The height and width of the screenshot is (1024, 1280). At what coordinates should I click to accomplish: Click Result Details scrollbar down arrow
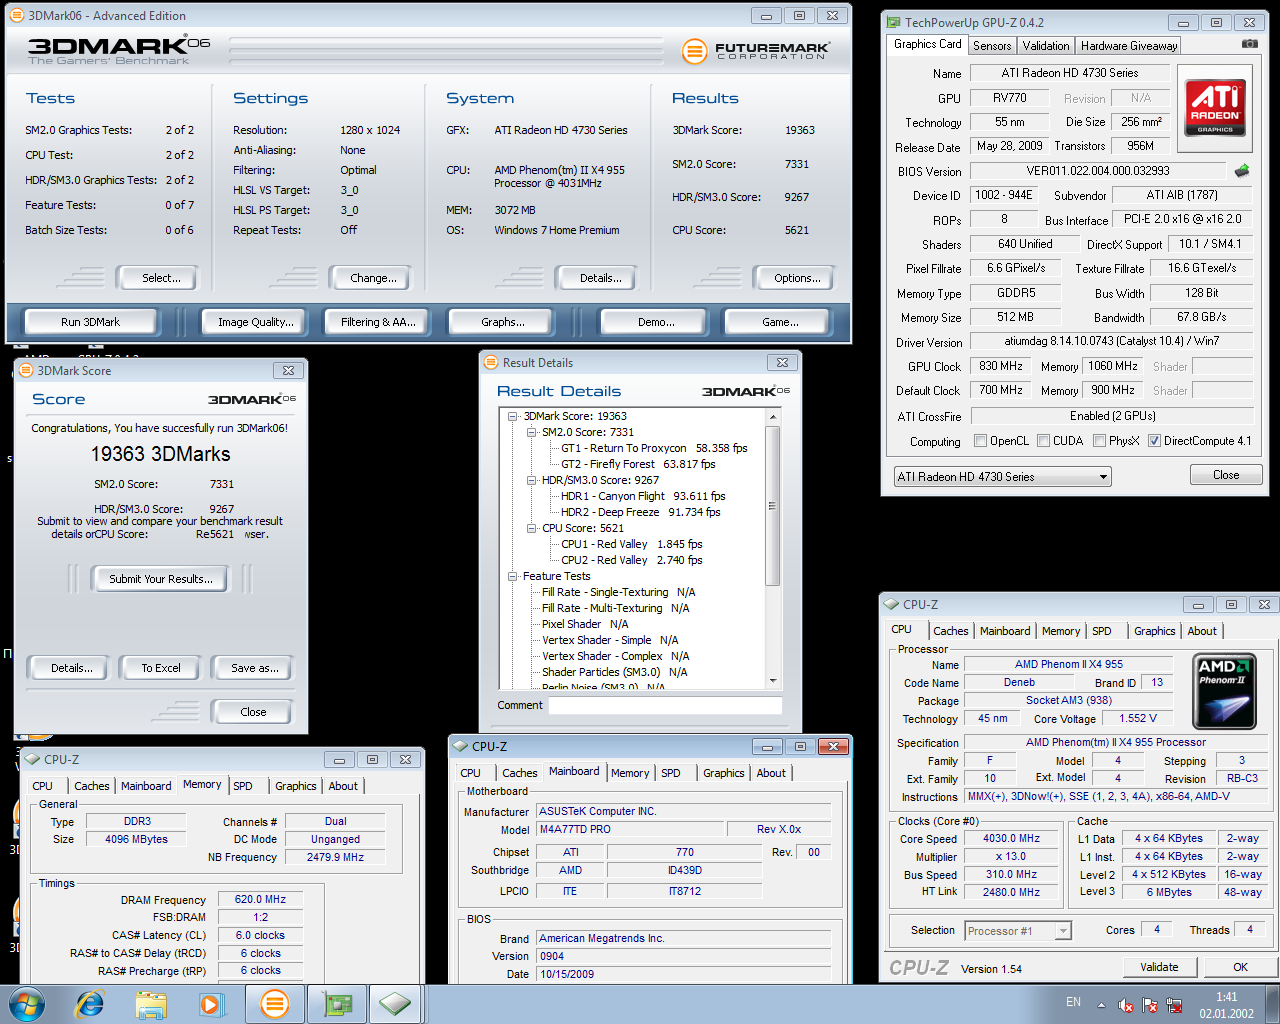pos(772,680)
